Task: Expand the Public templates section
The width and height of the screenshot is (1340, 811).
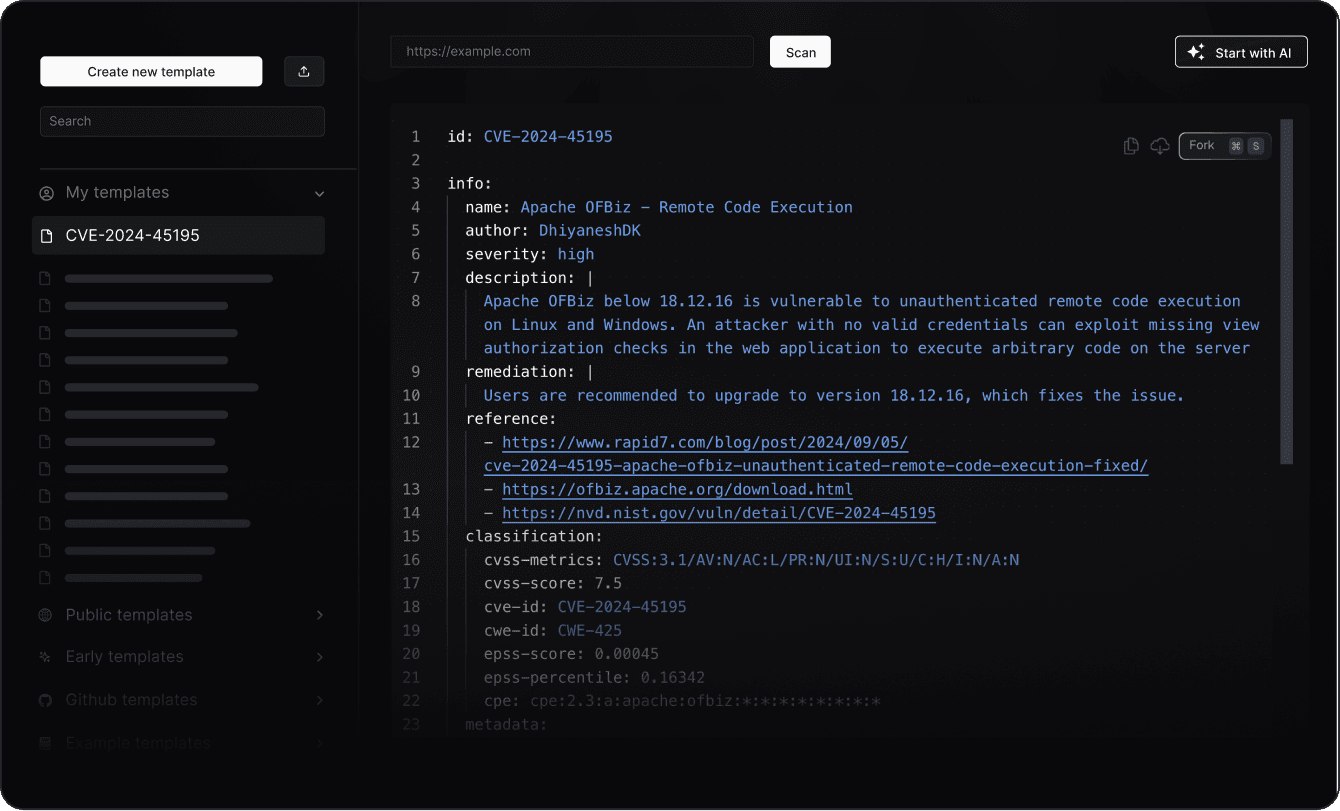Action: (x=319, y=615)
